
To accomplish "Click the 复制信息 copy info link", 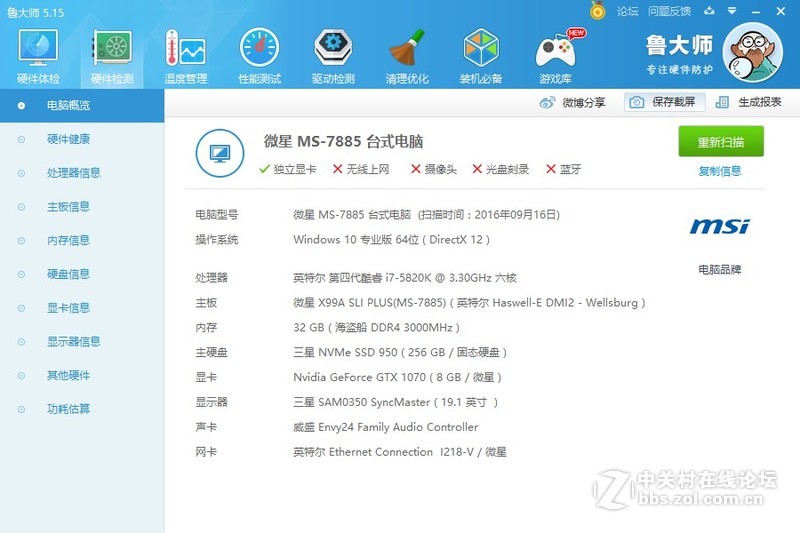I will point(720,171).
